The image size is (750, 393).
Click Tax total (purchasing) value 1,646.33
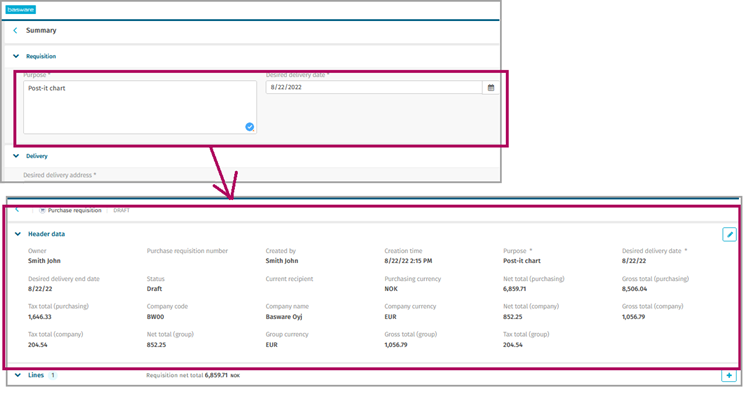click(x=39, y=317)
